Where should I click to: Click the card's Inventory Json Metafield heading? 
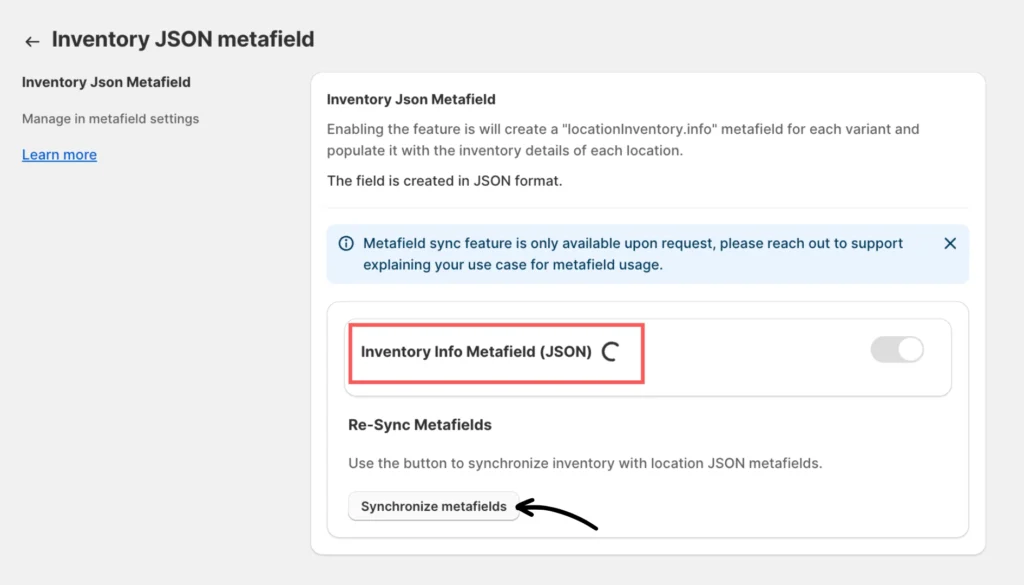coord(411,99)
